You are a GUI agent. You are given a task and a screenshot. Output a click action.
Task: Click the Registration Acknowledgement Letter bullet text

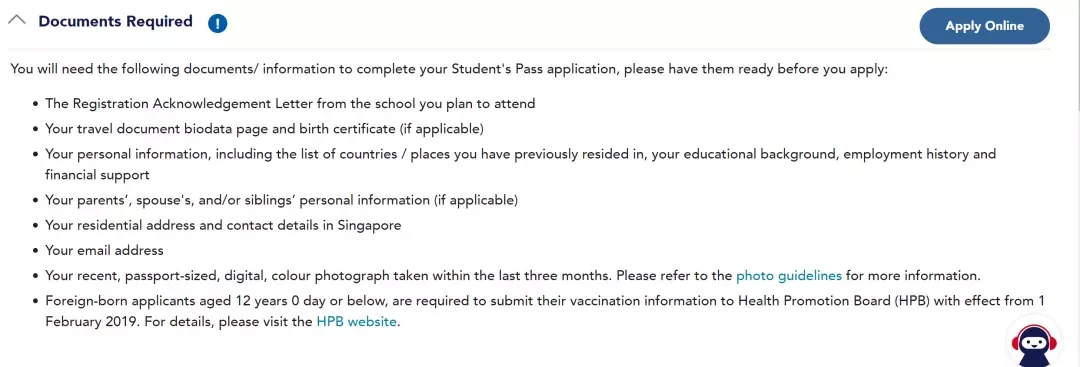(290, 104)
